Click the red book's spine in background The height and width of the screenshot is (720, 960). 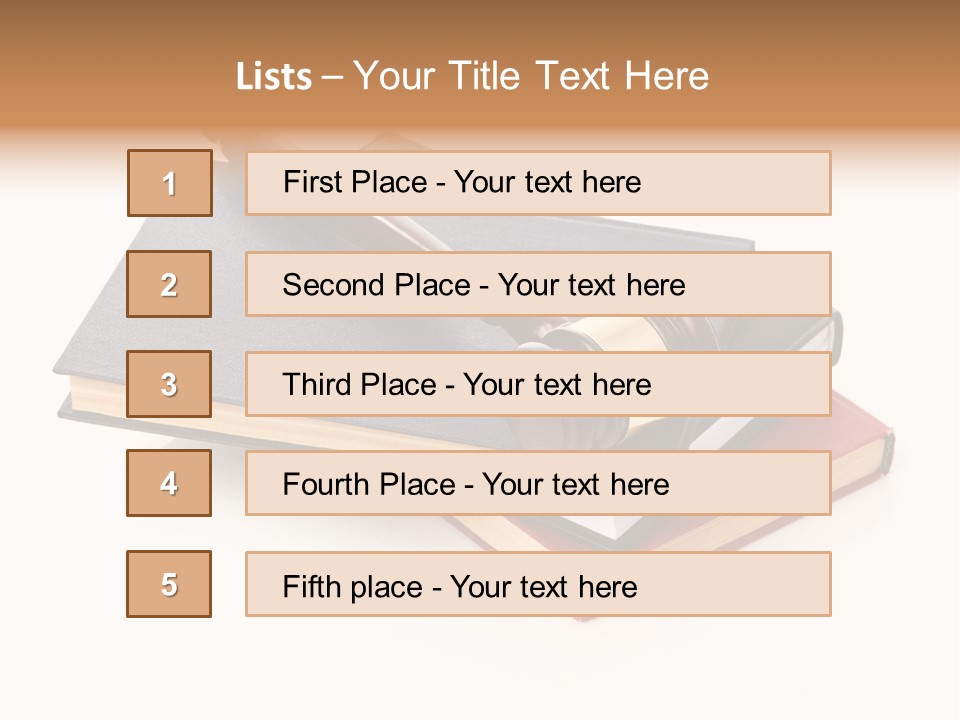point(881,452)
